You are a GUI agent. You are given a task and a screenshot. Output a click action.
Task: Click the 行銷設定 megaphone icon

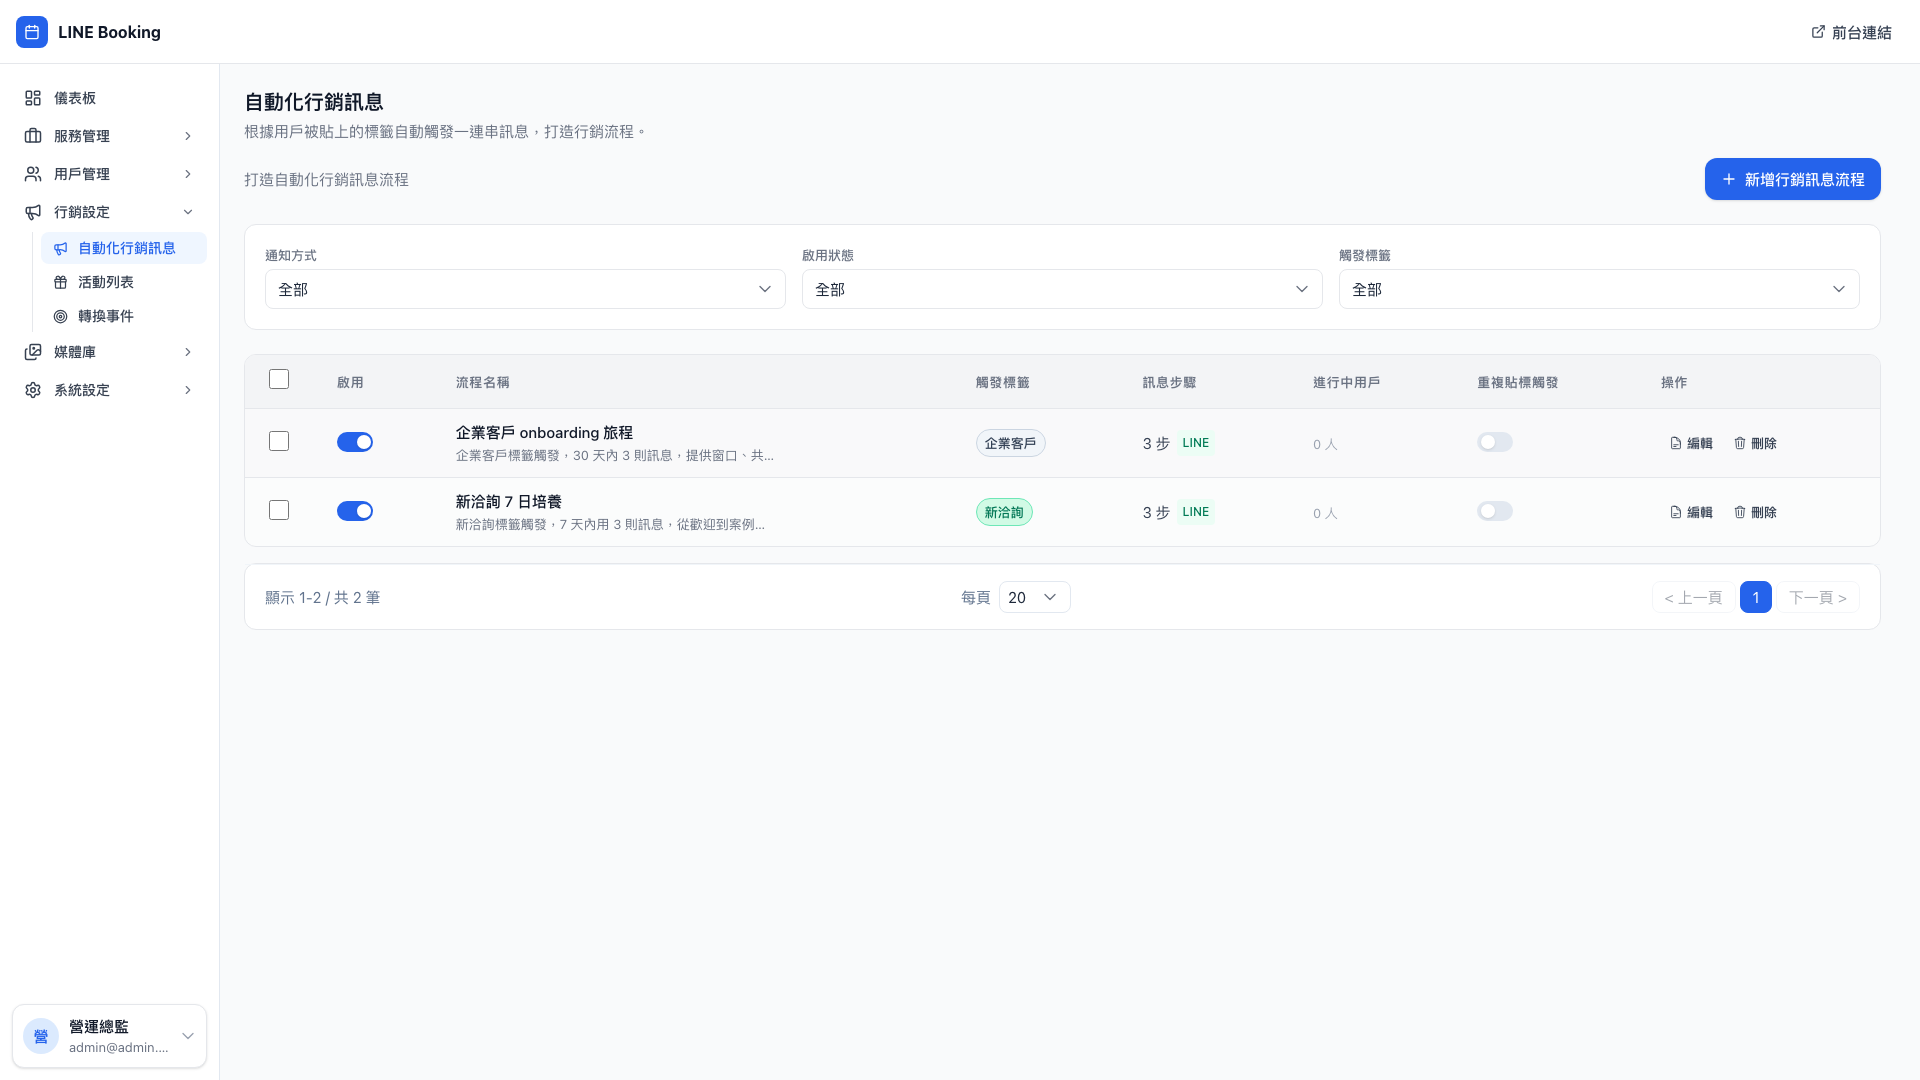33,212
